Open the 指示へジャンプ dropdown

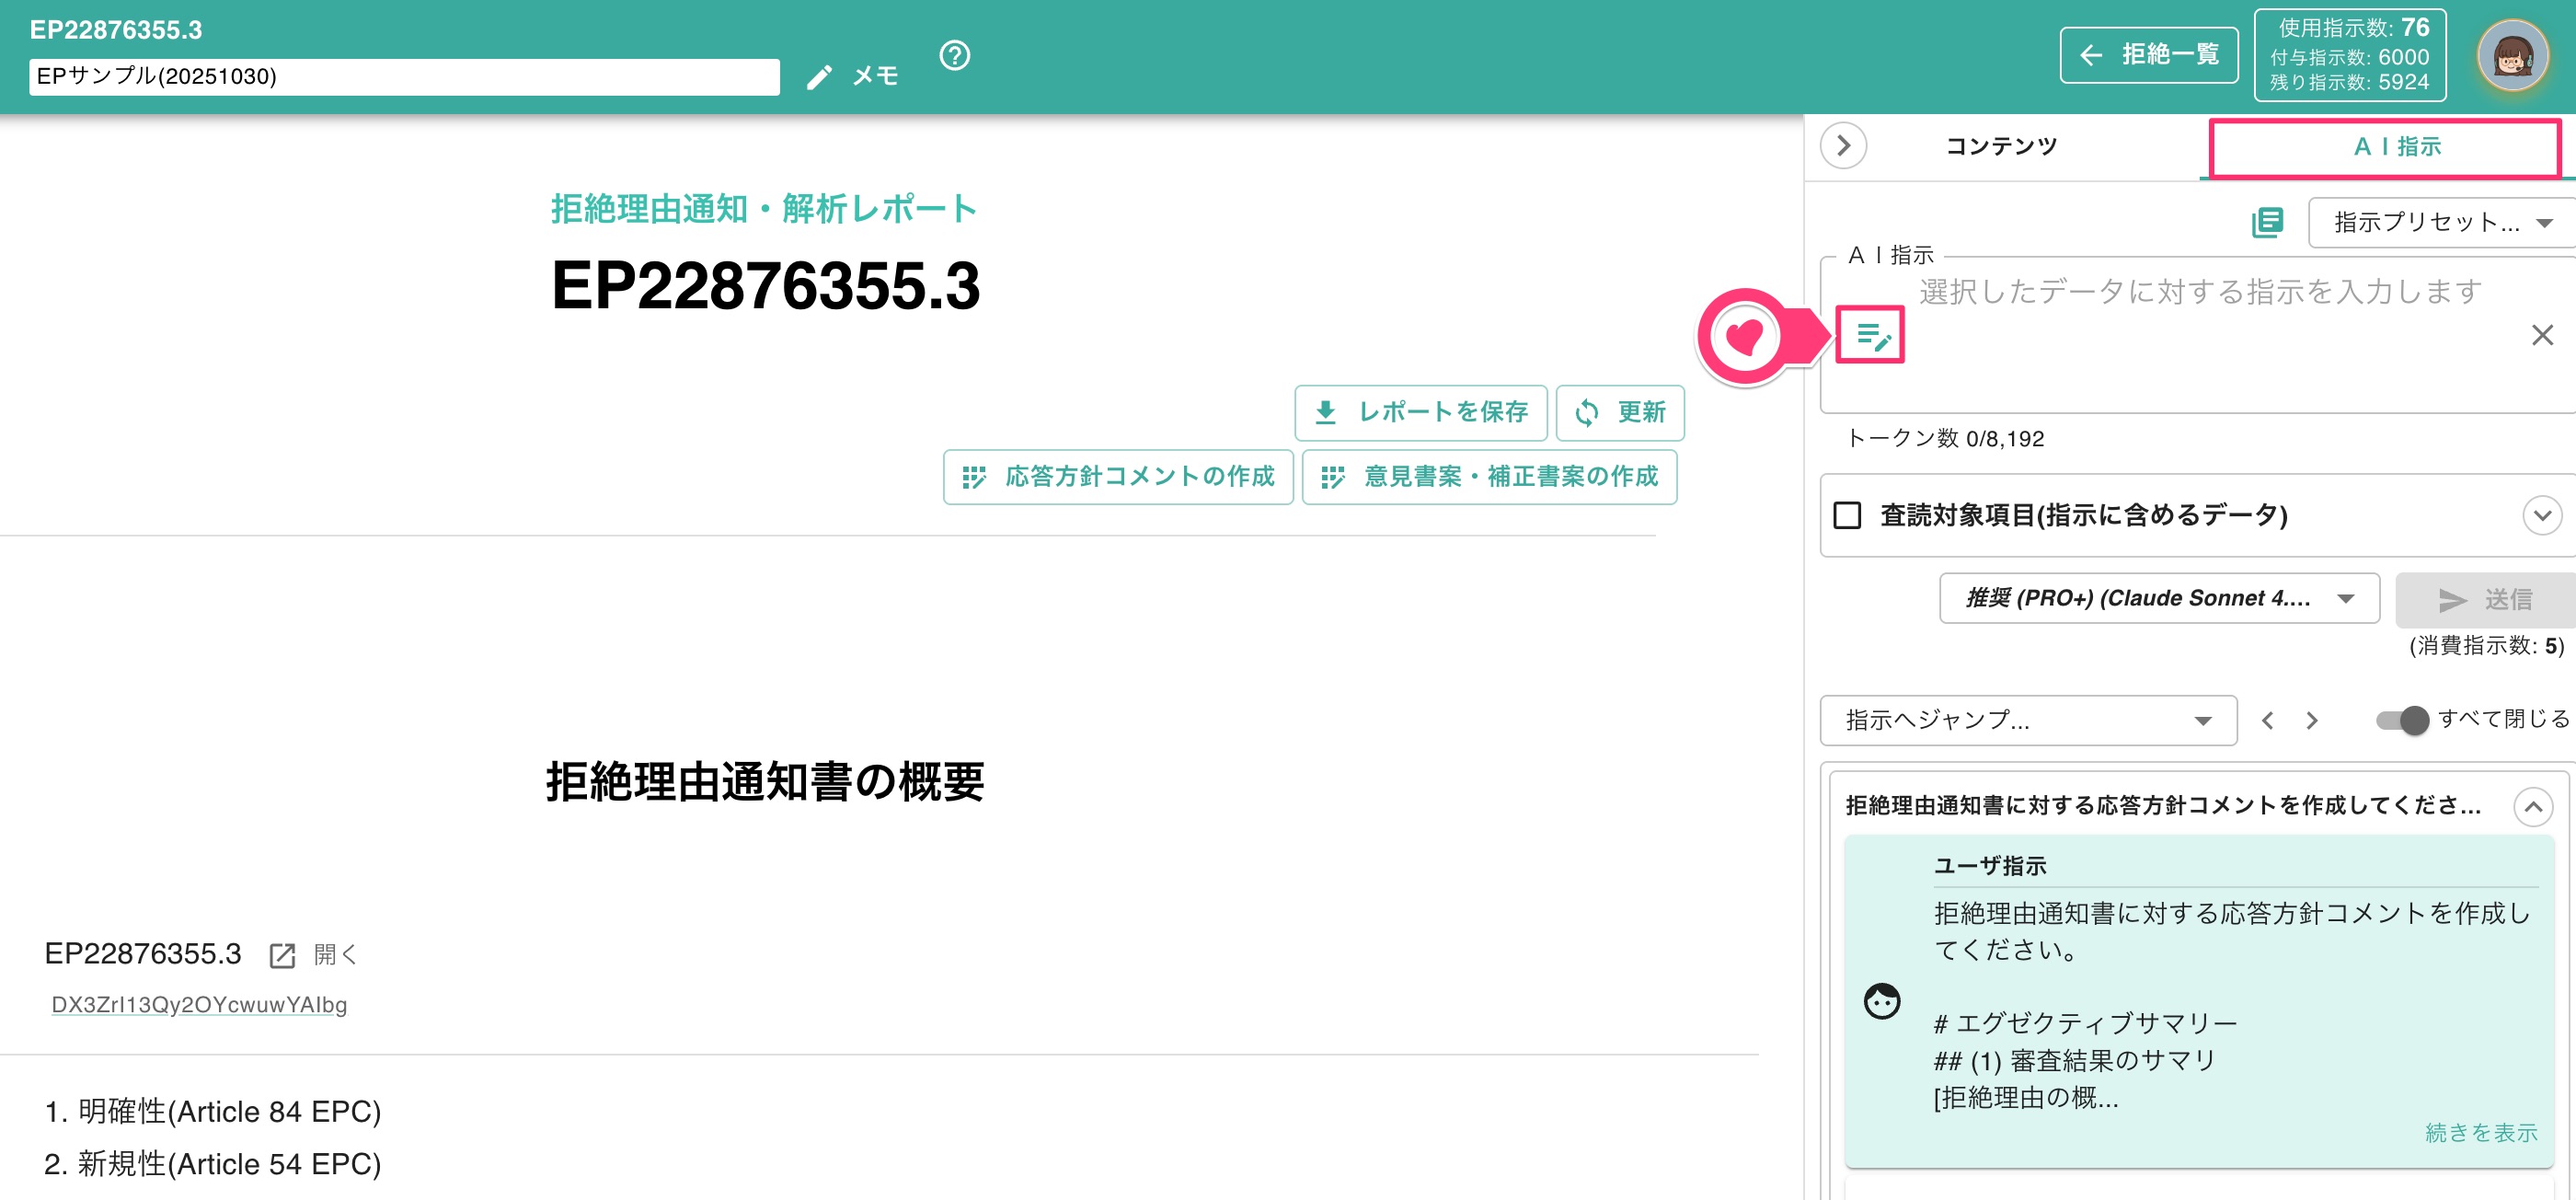point(2028,720)
